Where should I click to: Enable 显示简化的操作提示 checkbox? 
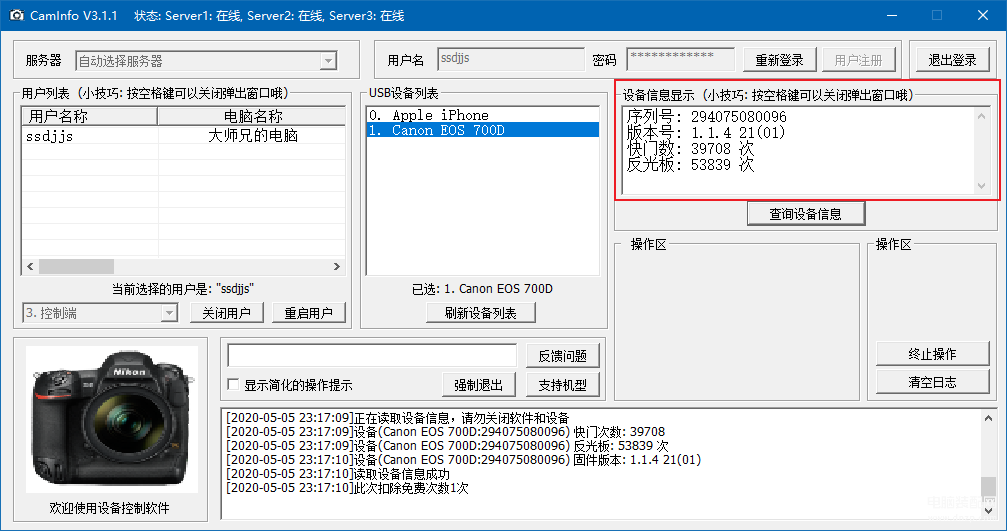tap(234, 385)
